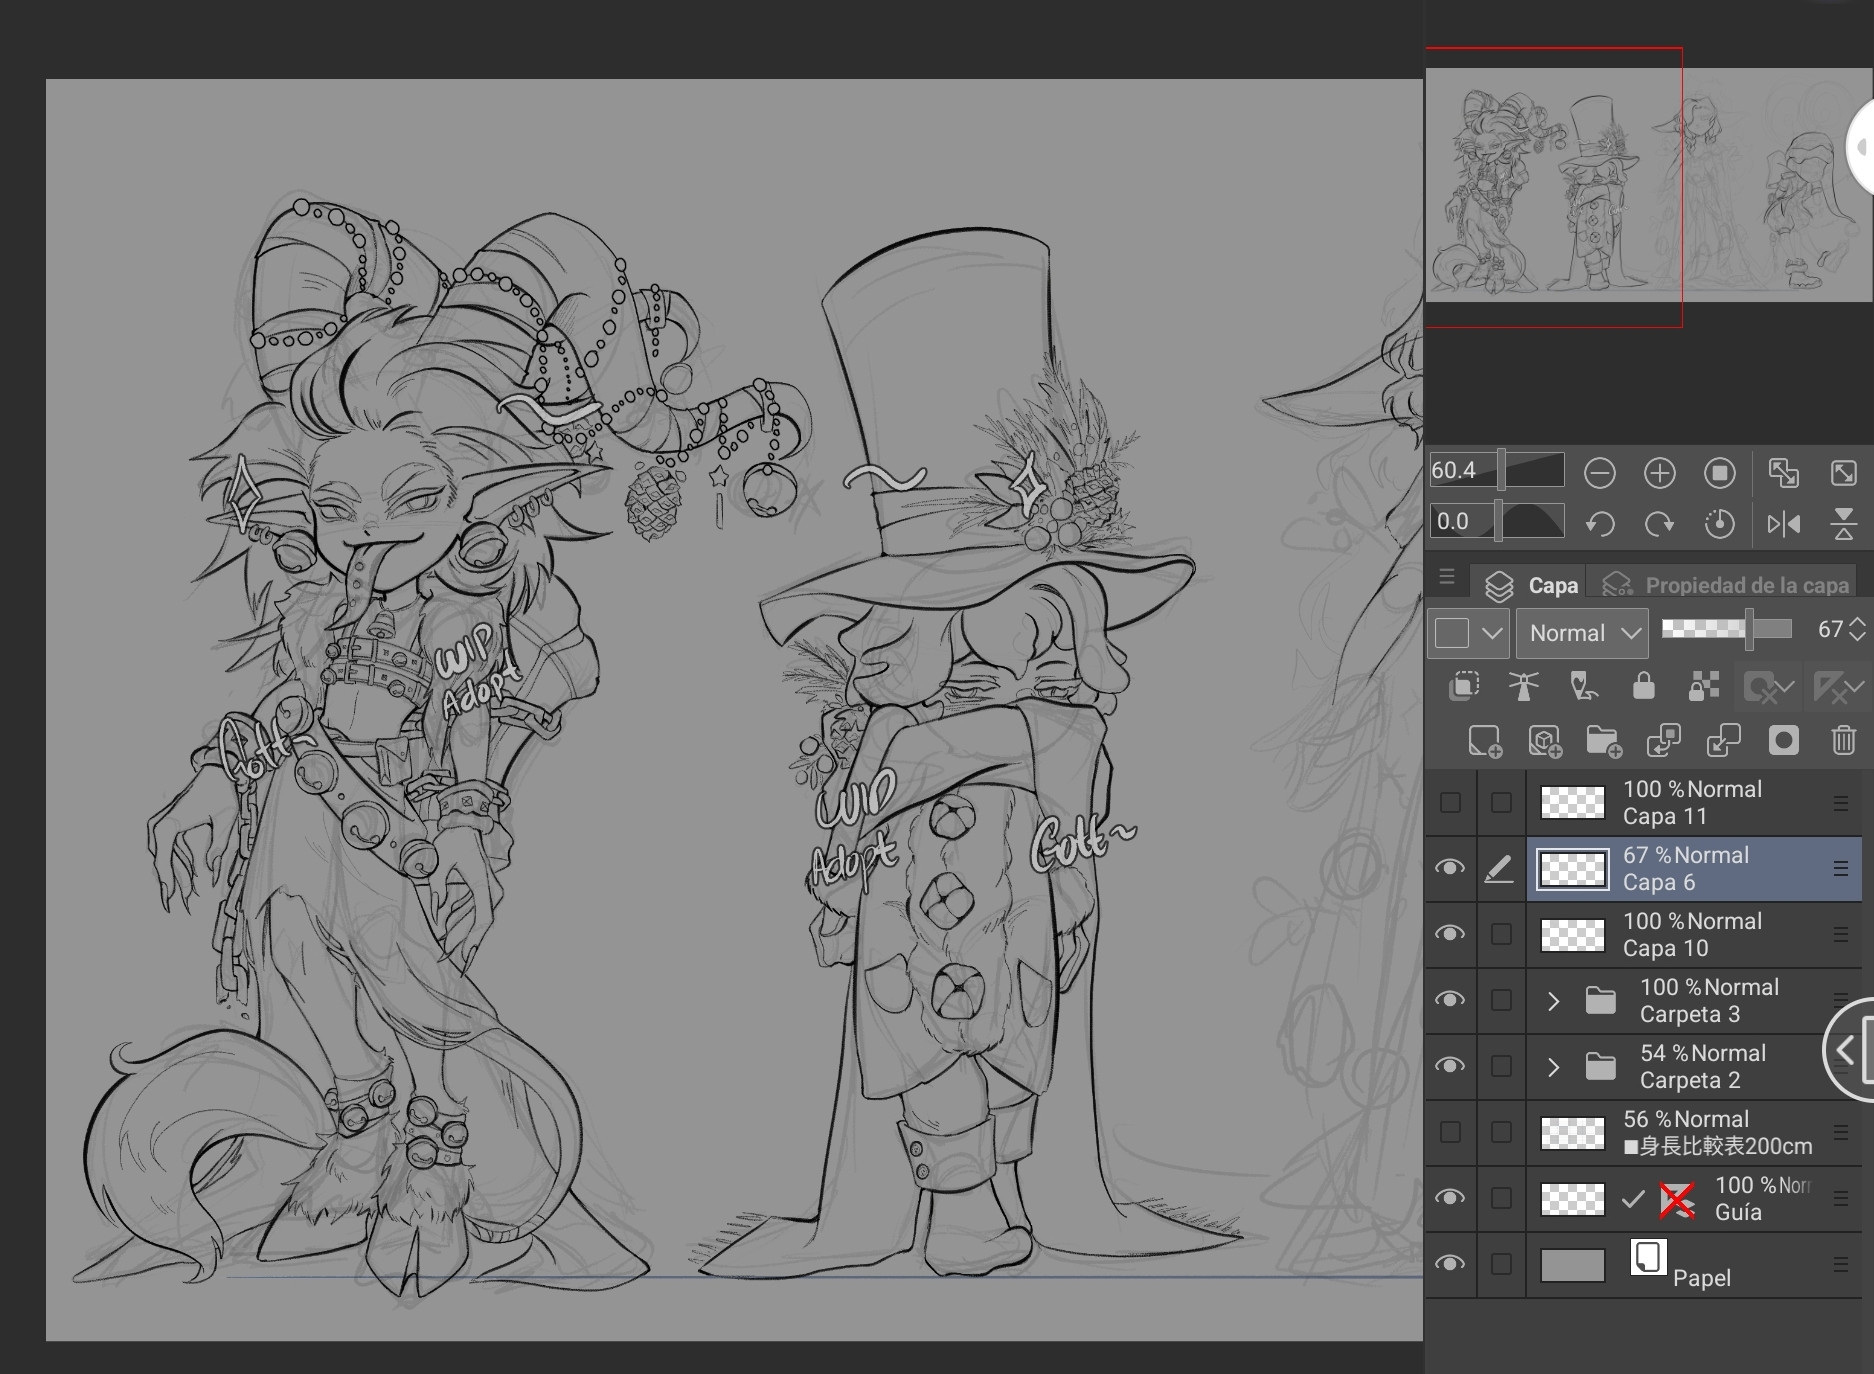
Task: Hide Papel layer eye
Action: [1450, 1264]
